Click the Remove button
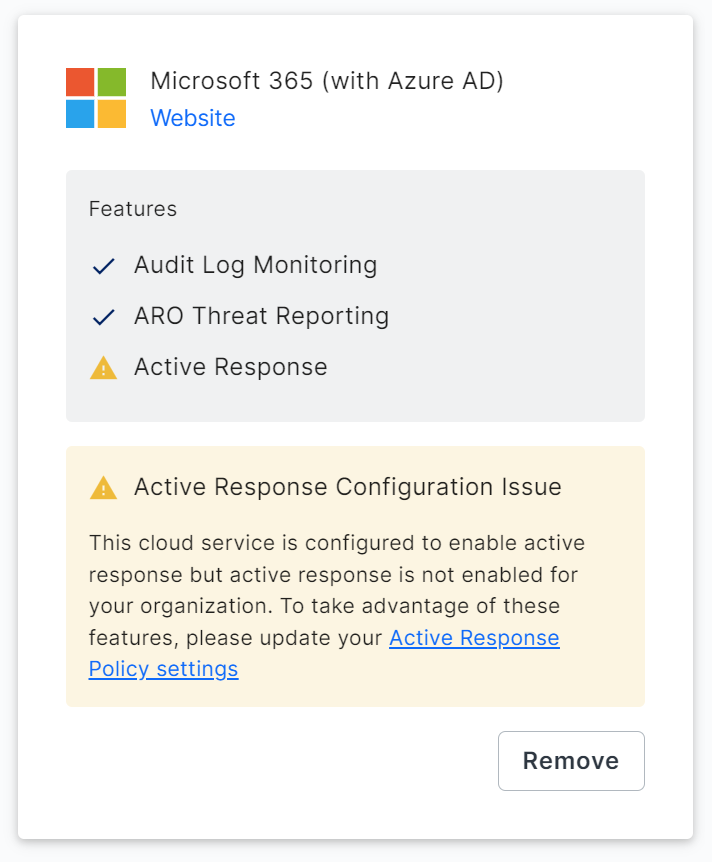This screenshot has width=712, height=862. [x=571, y=761]
